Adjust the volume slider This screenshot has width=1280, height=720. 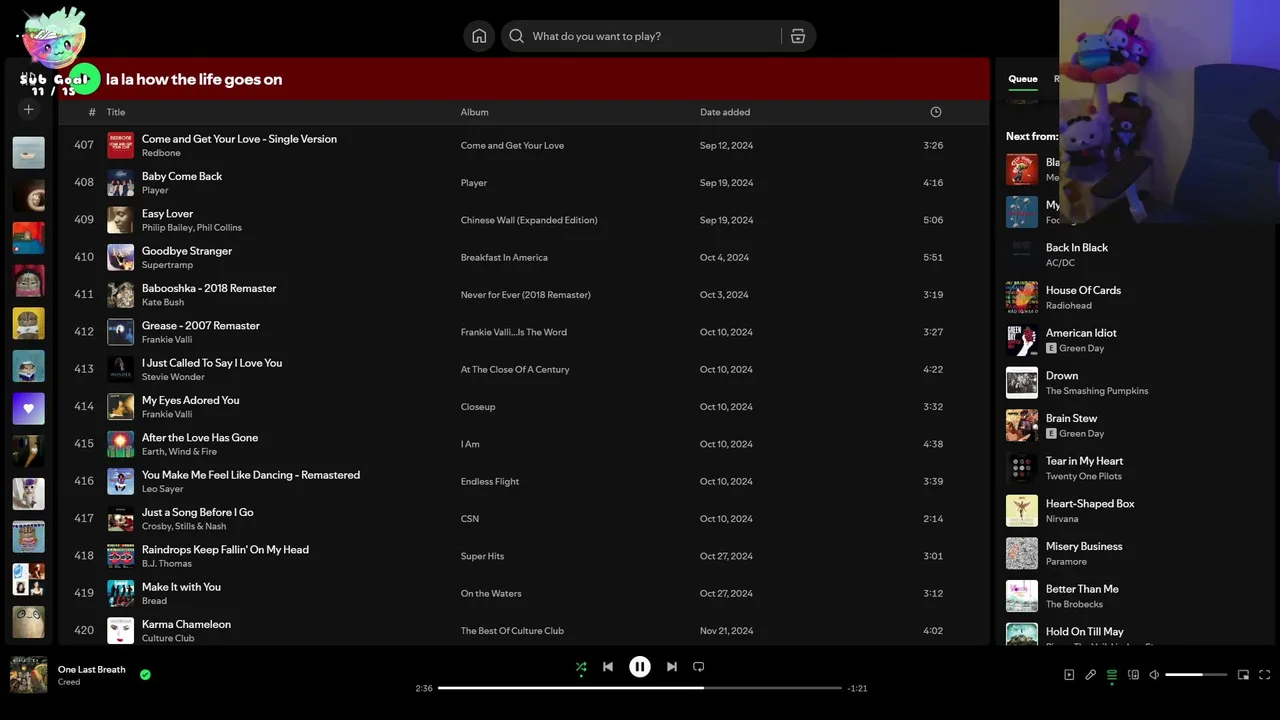pos(1196,675)
